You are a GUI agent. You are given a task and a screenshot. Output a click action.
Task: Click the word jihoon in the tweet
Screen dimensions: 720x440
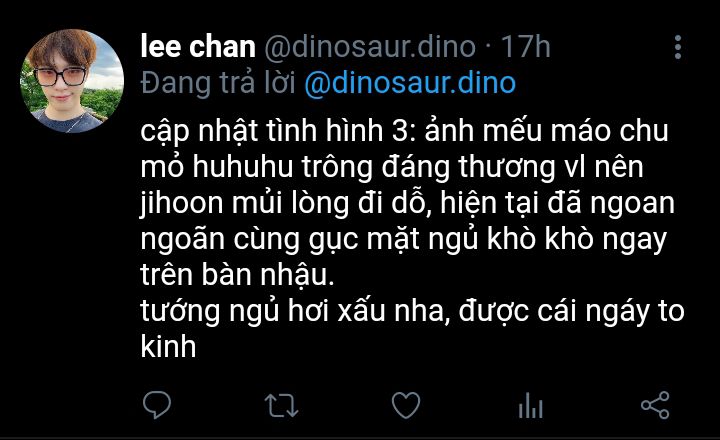pyautogui.click(x=181, y=203)
